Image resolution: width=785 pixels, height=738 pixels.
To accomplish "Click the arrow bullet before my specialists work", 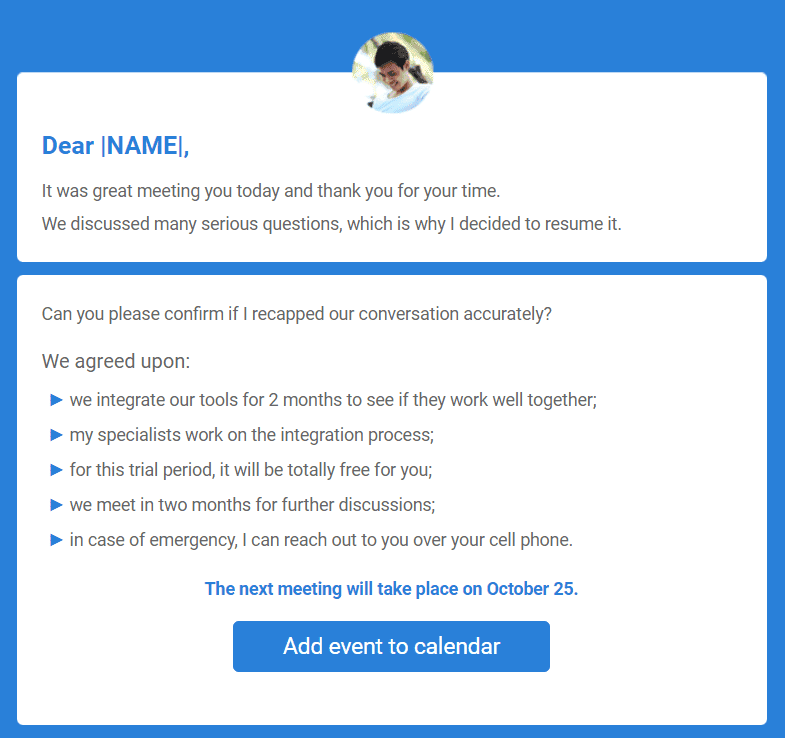I will (x=56, y=435).
